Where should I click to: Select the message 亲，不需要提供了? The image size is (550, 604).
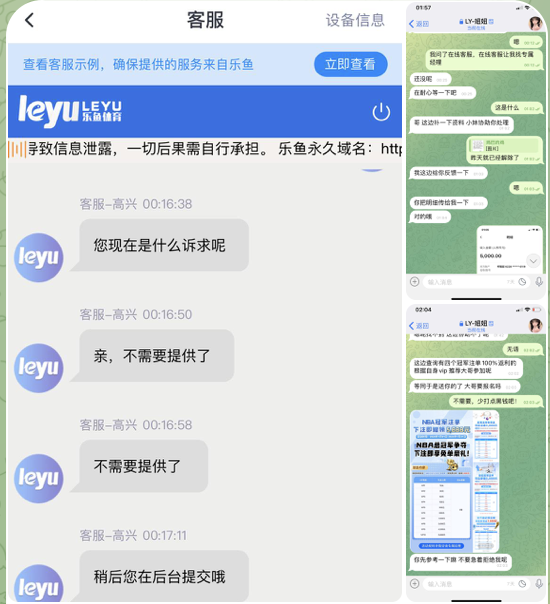pyautogui.click(x=152, y=356)
